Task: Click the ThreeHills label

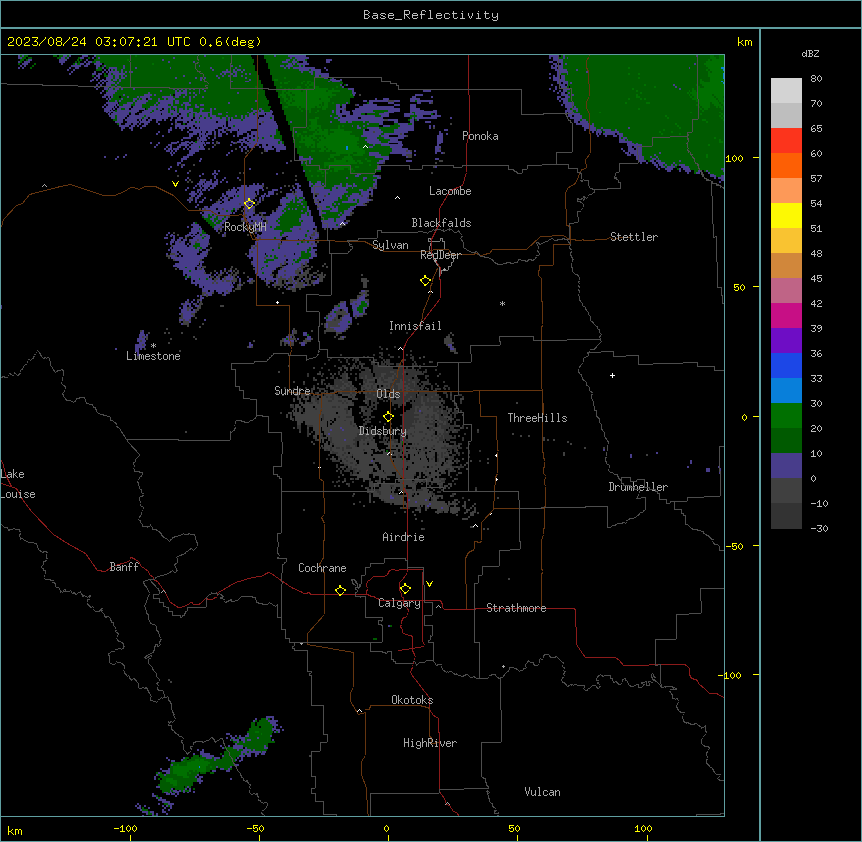Action: point(537,418)
